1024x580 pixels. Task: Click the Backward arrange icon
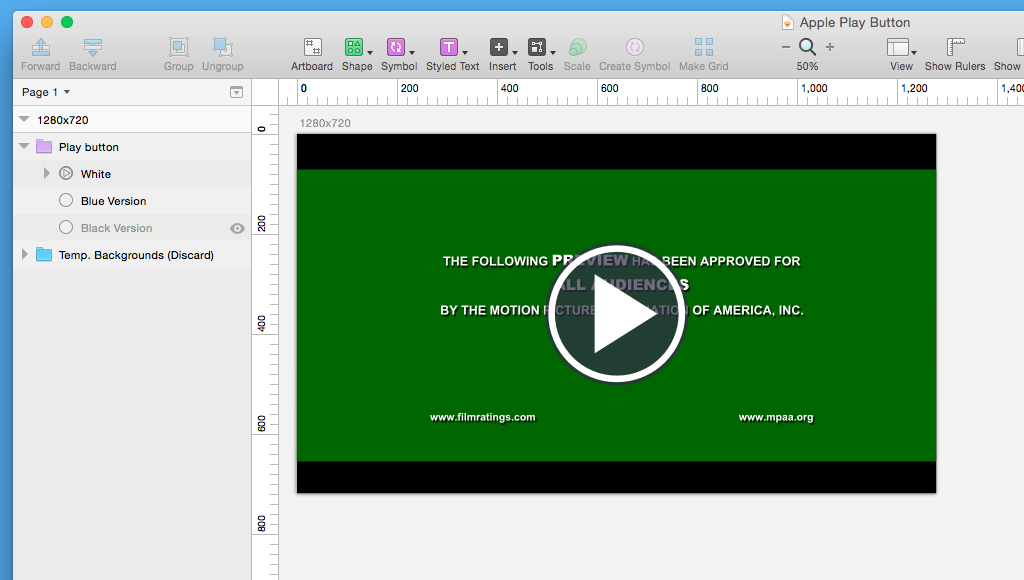93,47
